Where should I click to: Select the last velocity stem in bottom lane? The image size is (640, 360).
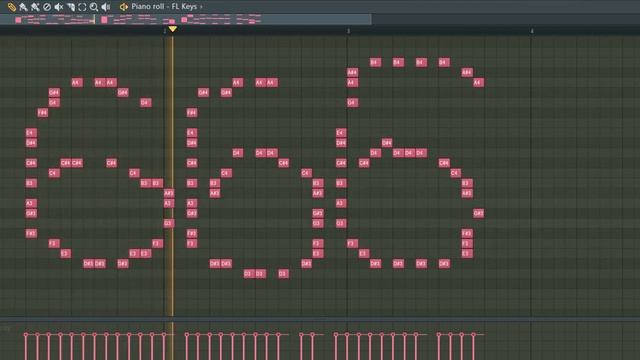click(473, 347)
